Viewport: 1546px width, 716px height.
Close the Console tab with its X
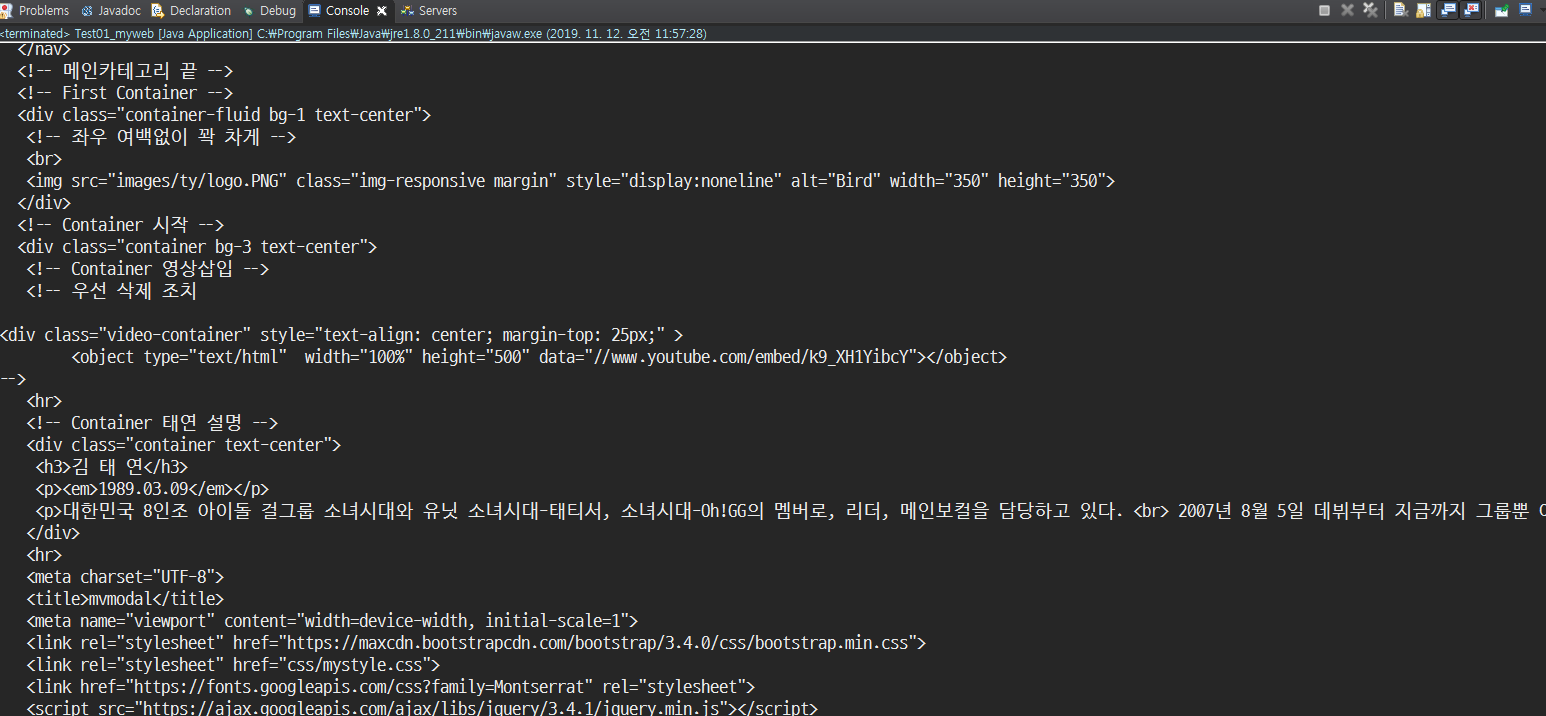click(x=382, y=11)
